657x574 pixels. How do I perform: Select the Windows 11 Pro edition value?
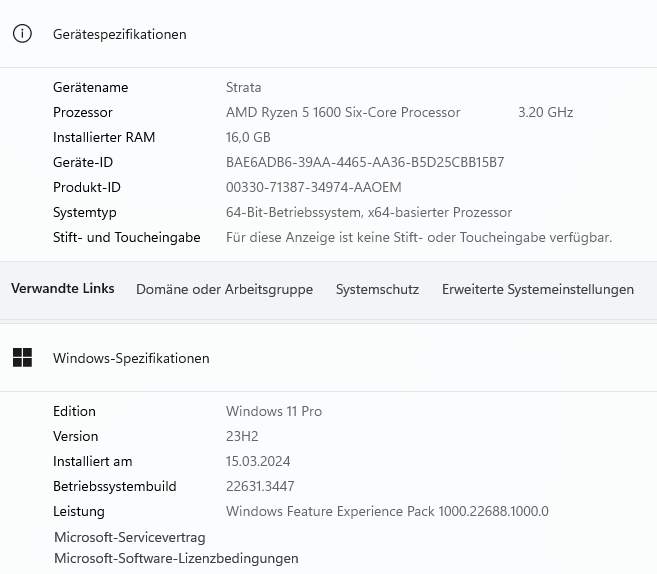coord(274,411)
